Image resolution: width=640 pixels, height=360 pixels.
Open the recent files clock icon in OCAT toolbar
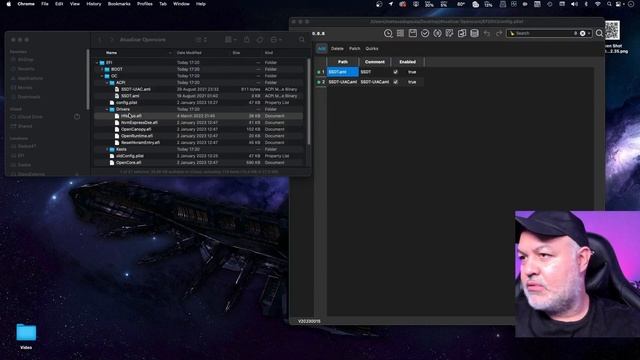pos(388,33)
